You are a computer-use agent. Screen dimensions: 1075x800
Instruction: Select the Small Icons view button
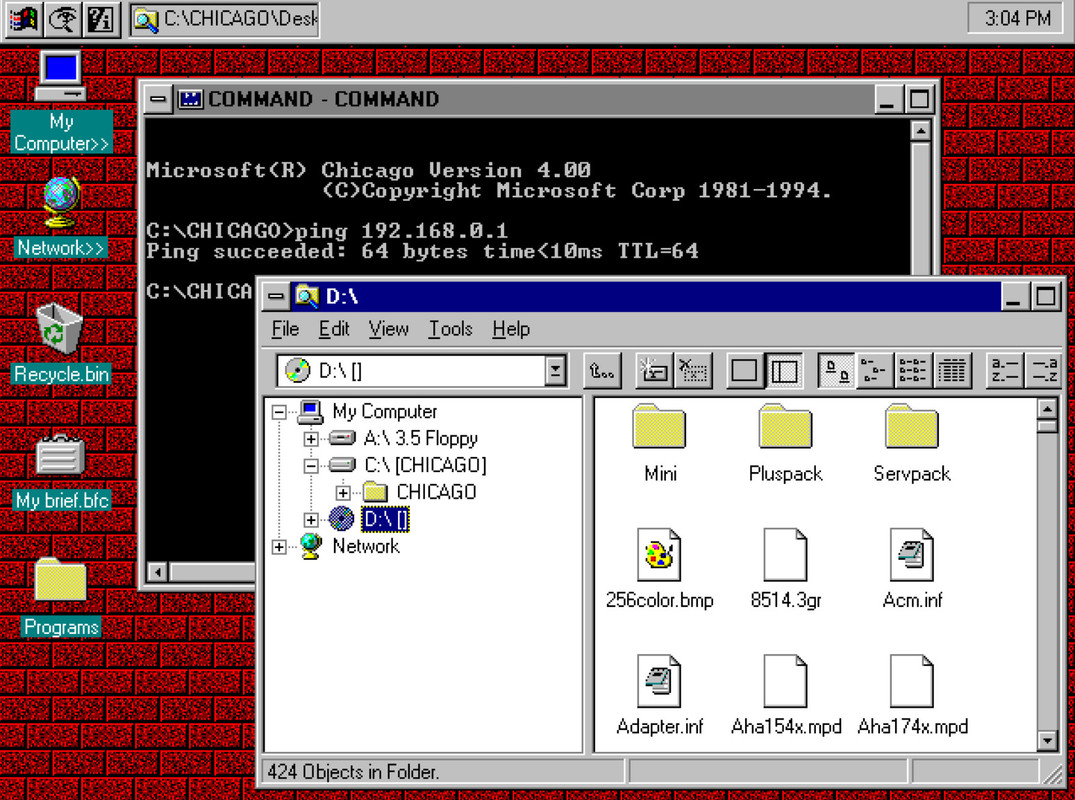click(874, 371)
